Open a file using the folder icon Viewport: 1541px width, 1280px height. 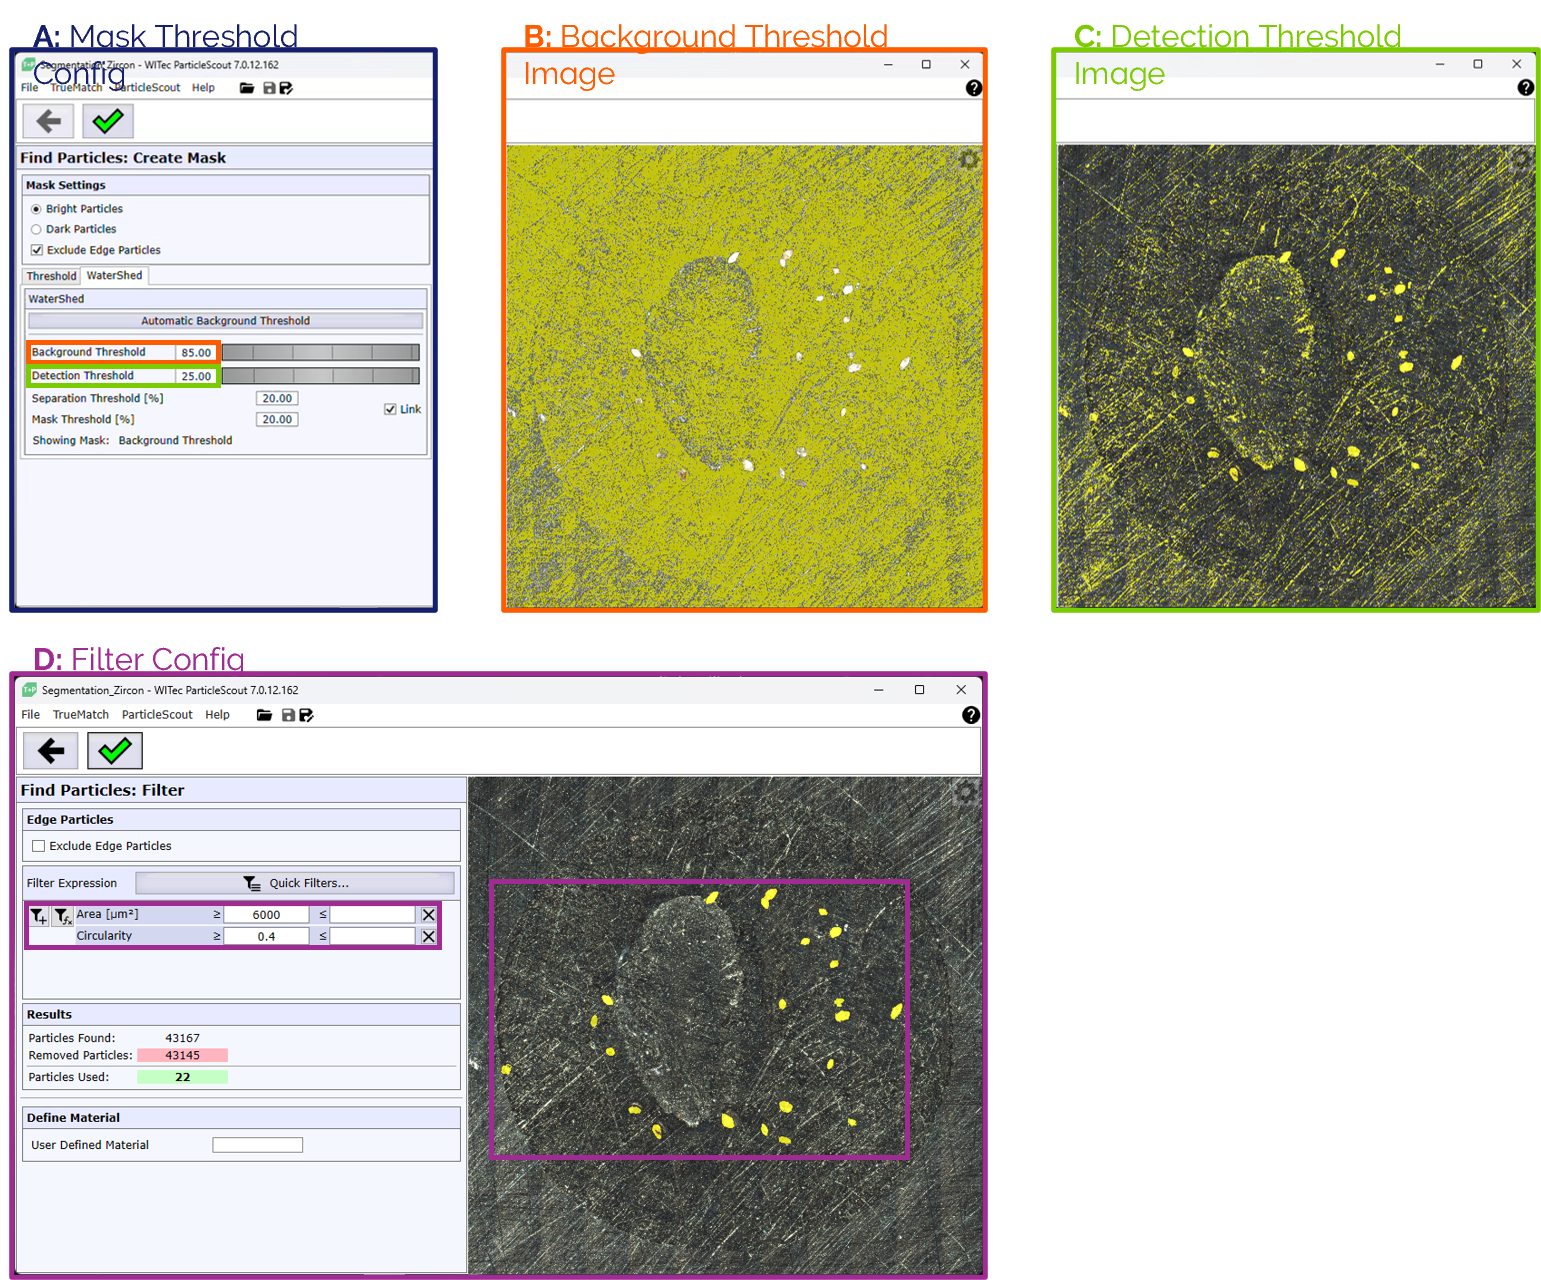click(x=247, y=88)
